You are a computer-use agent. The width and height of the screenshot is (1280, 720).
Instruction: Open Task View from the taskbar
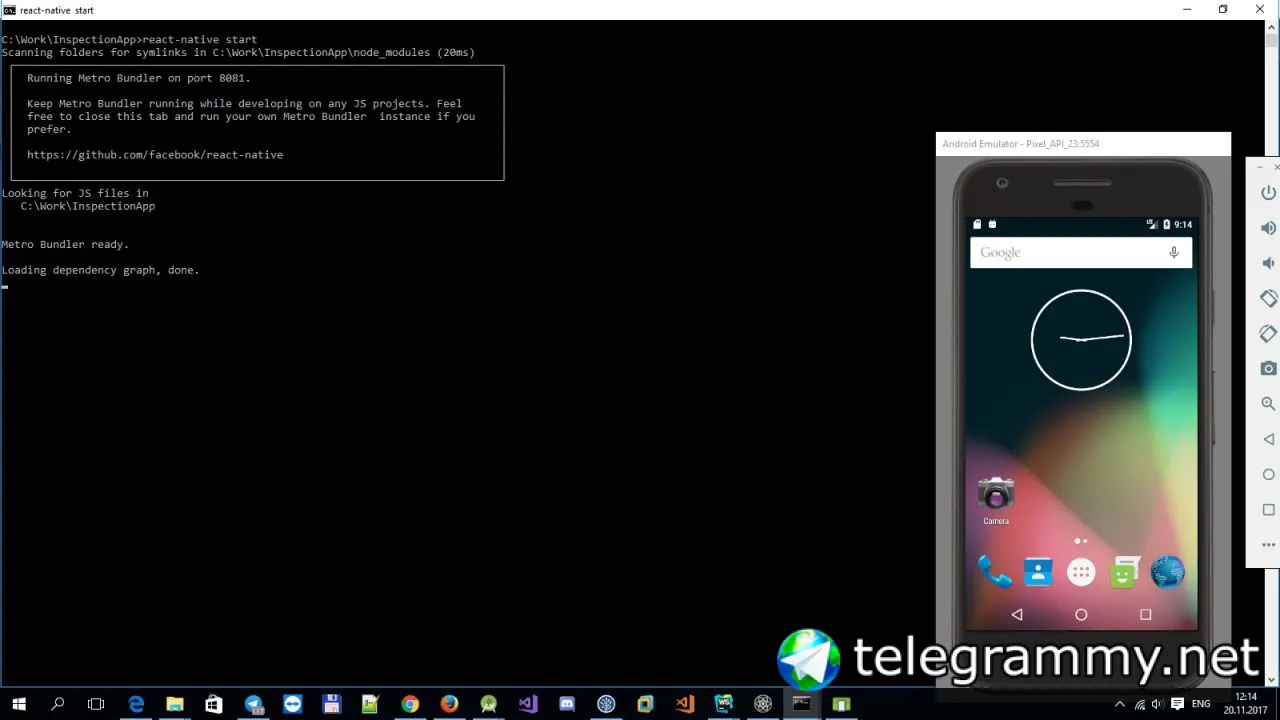click(x=96, y=704)
